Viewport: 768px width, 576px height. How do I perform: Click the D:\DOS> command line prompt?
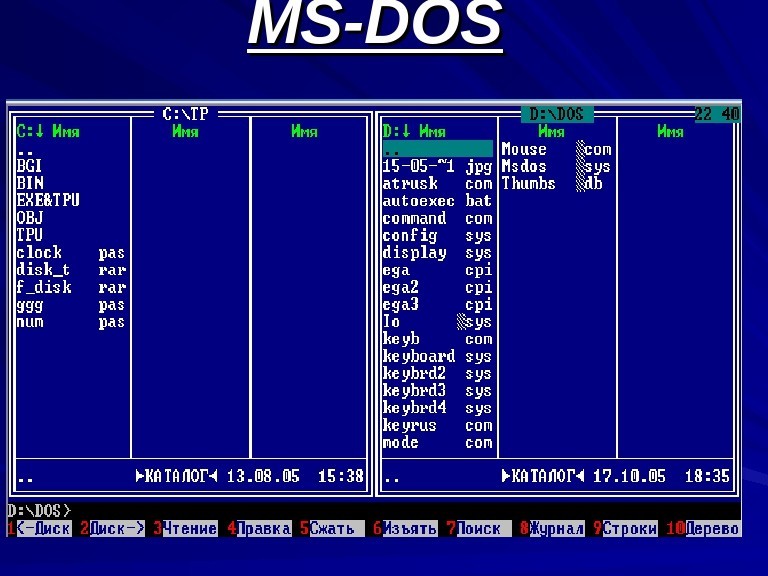(x=39, y=511)
